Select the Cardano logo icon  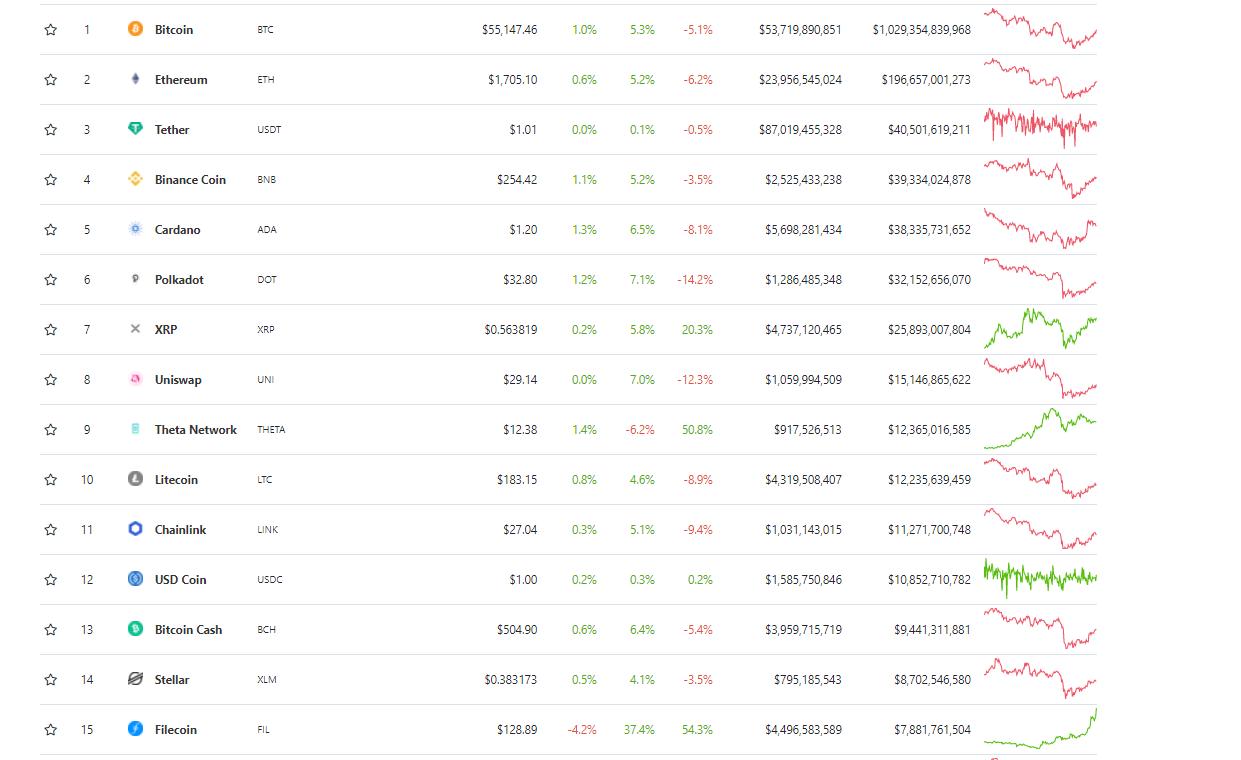click(134, 229)
